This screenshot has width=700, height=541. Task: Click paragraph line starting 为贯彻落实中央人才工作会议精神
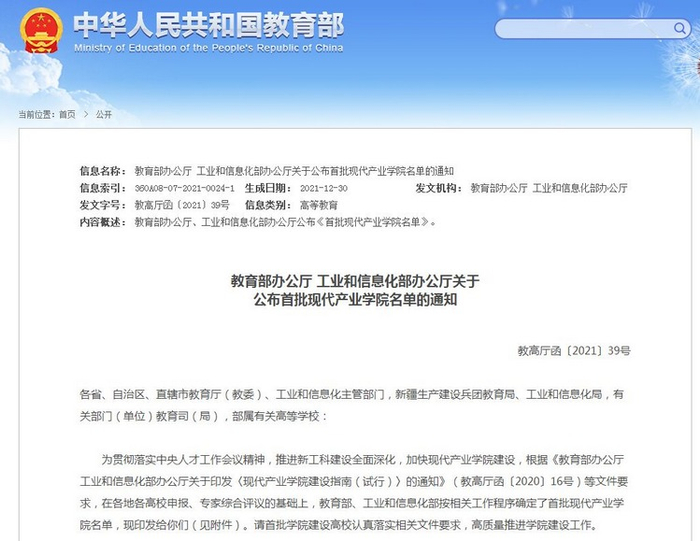(363, 460)
